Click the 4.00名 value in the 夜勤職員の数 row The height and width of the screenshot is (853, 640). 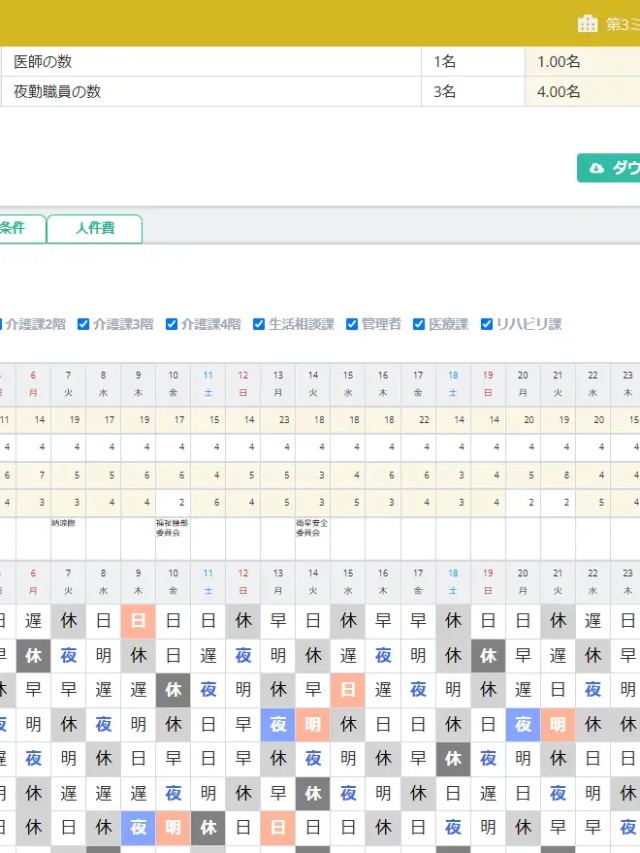[x=558, y=92]
